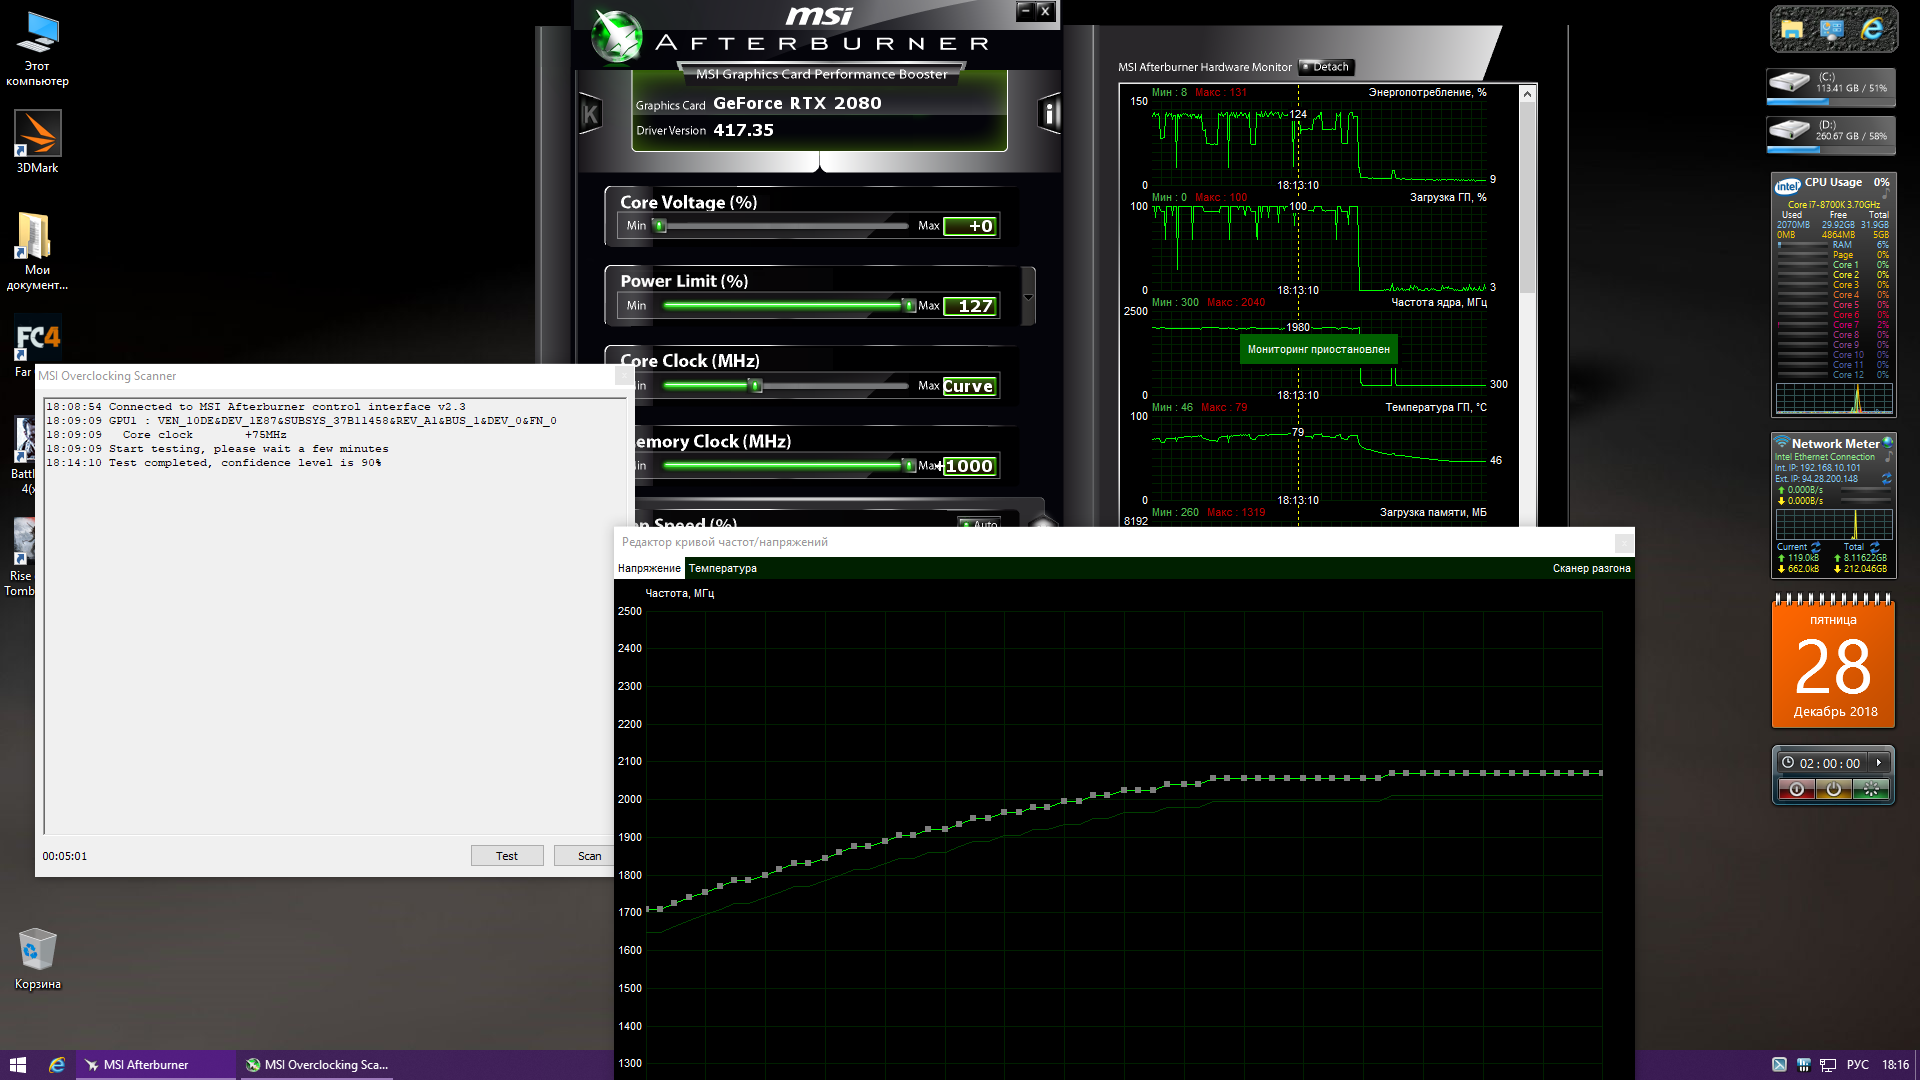Expand the Power Limit dropdown arrow
The width and height of the screenshot is (1920, 1080).
(x=1028, y=297)
